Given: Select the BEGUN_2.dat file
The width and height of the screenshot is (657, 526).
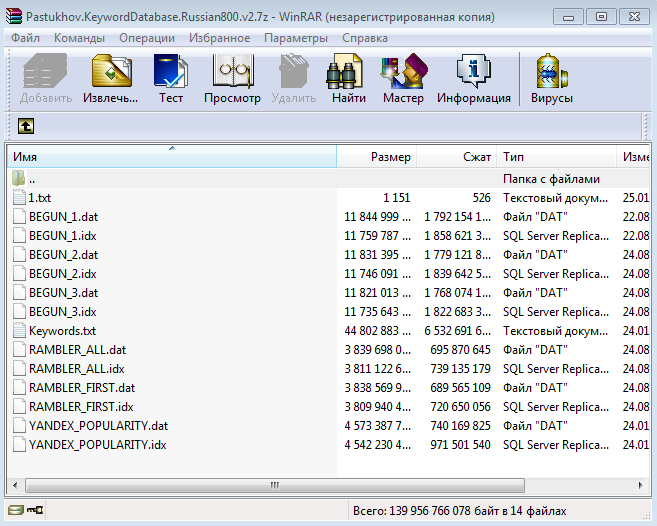Looking at the screenshot, I should click(63, 254).
